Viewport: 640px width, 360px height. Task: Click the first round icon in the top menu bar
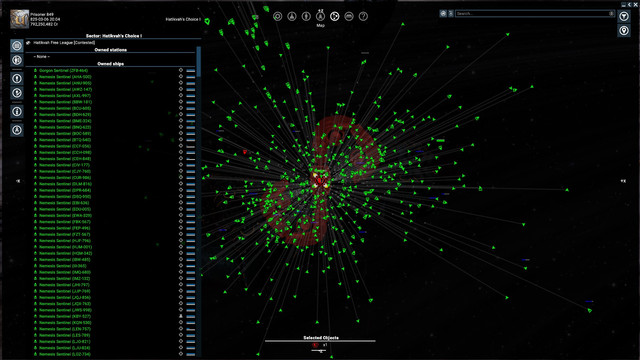click(278, 16)
